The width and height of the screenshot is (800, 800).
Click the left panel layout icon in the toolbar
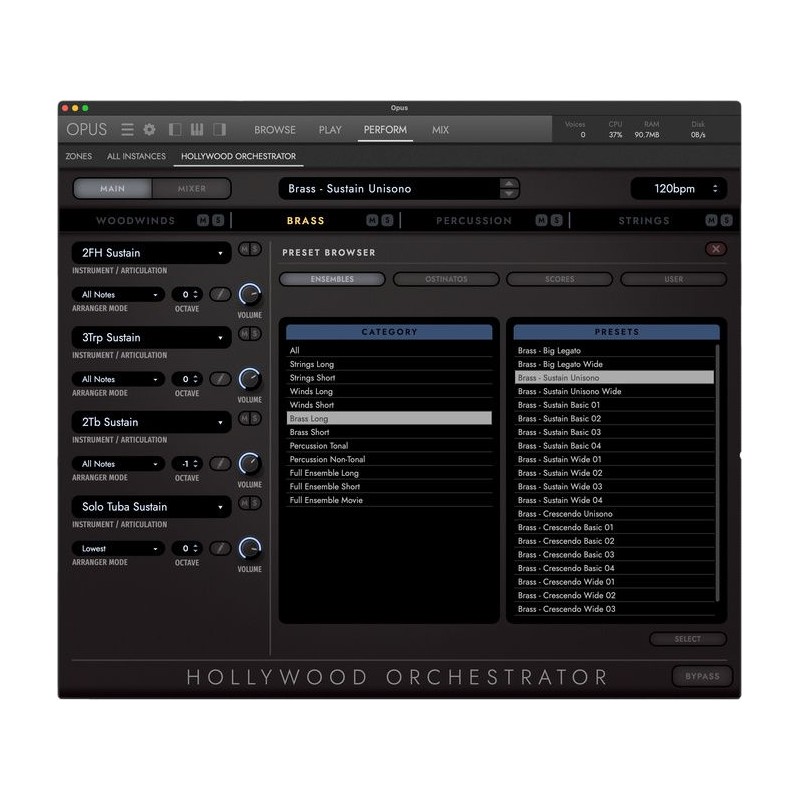click(175, 129)
